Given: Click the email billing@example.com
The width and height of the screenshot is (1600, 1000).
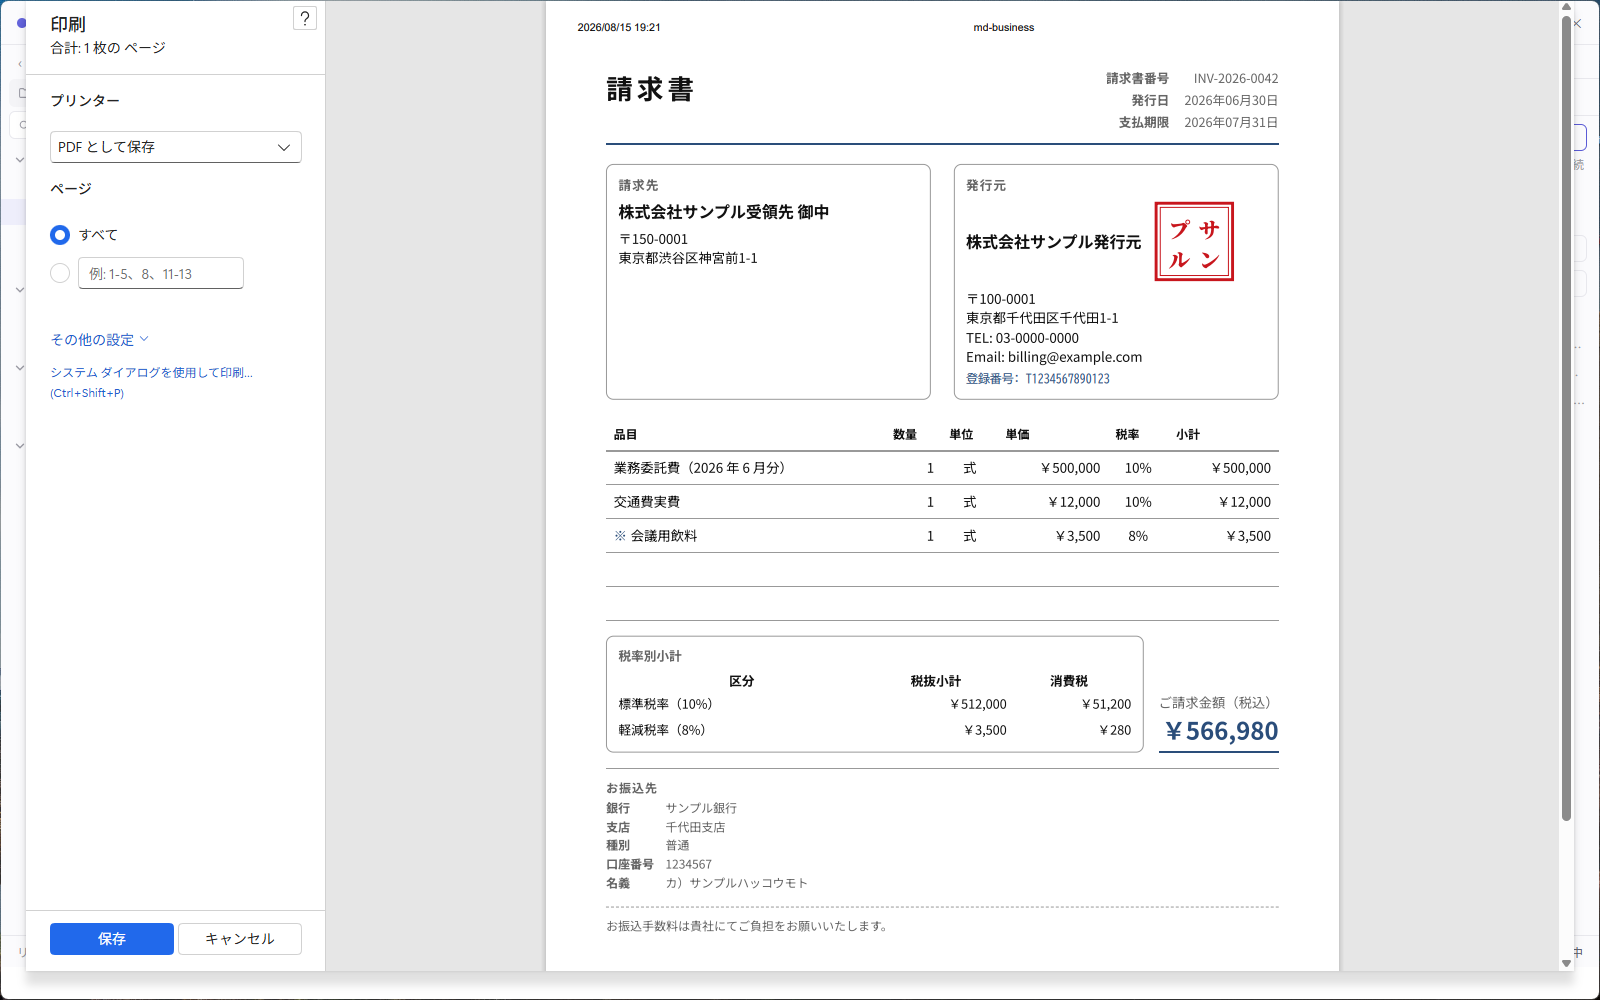Looking at the screenshot, I should coord(1075,357).
